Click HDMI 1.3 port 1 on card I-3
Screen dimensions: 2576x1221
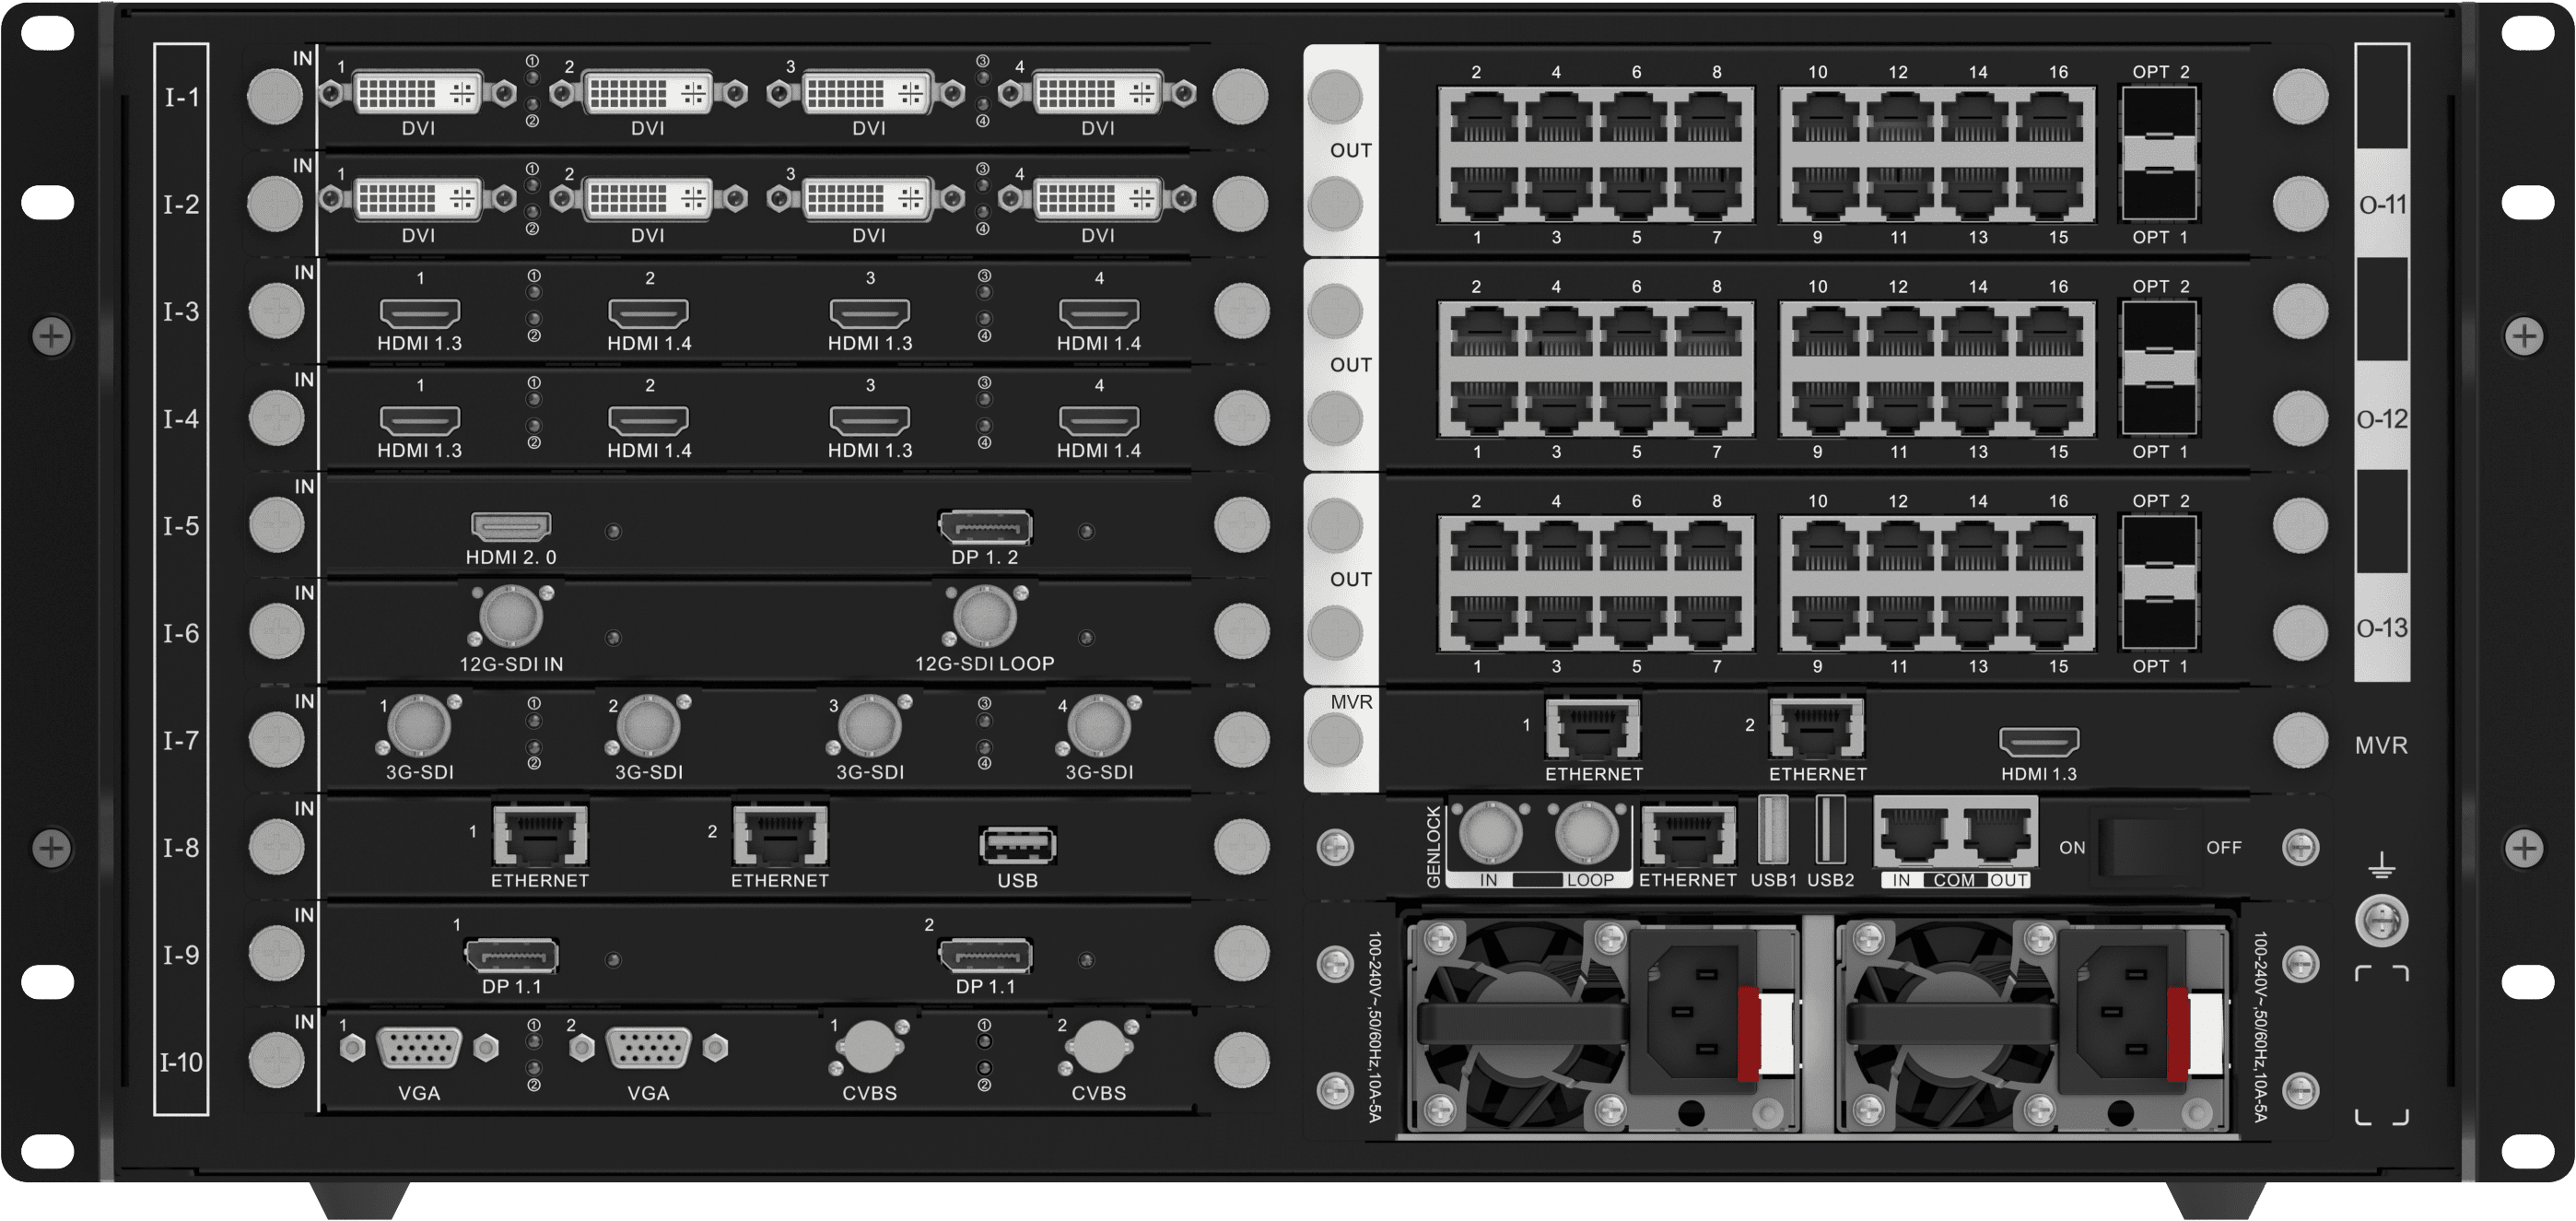tap(420, 313)
